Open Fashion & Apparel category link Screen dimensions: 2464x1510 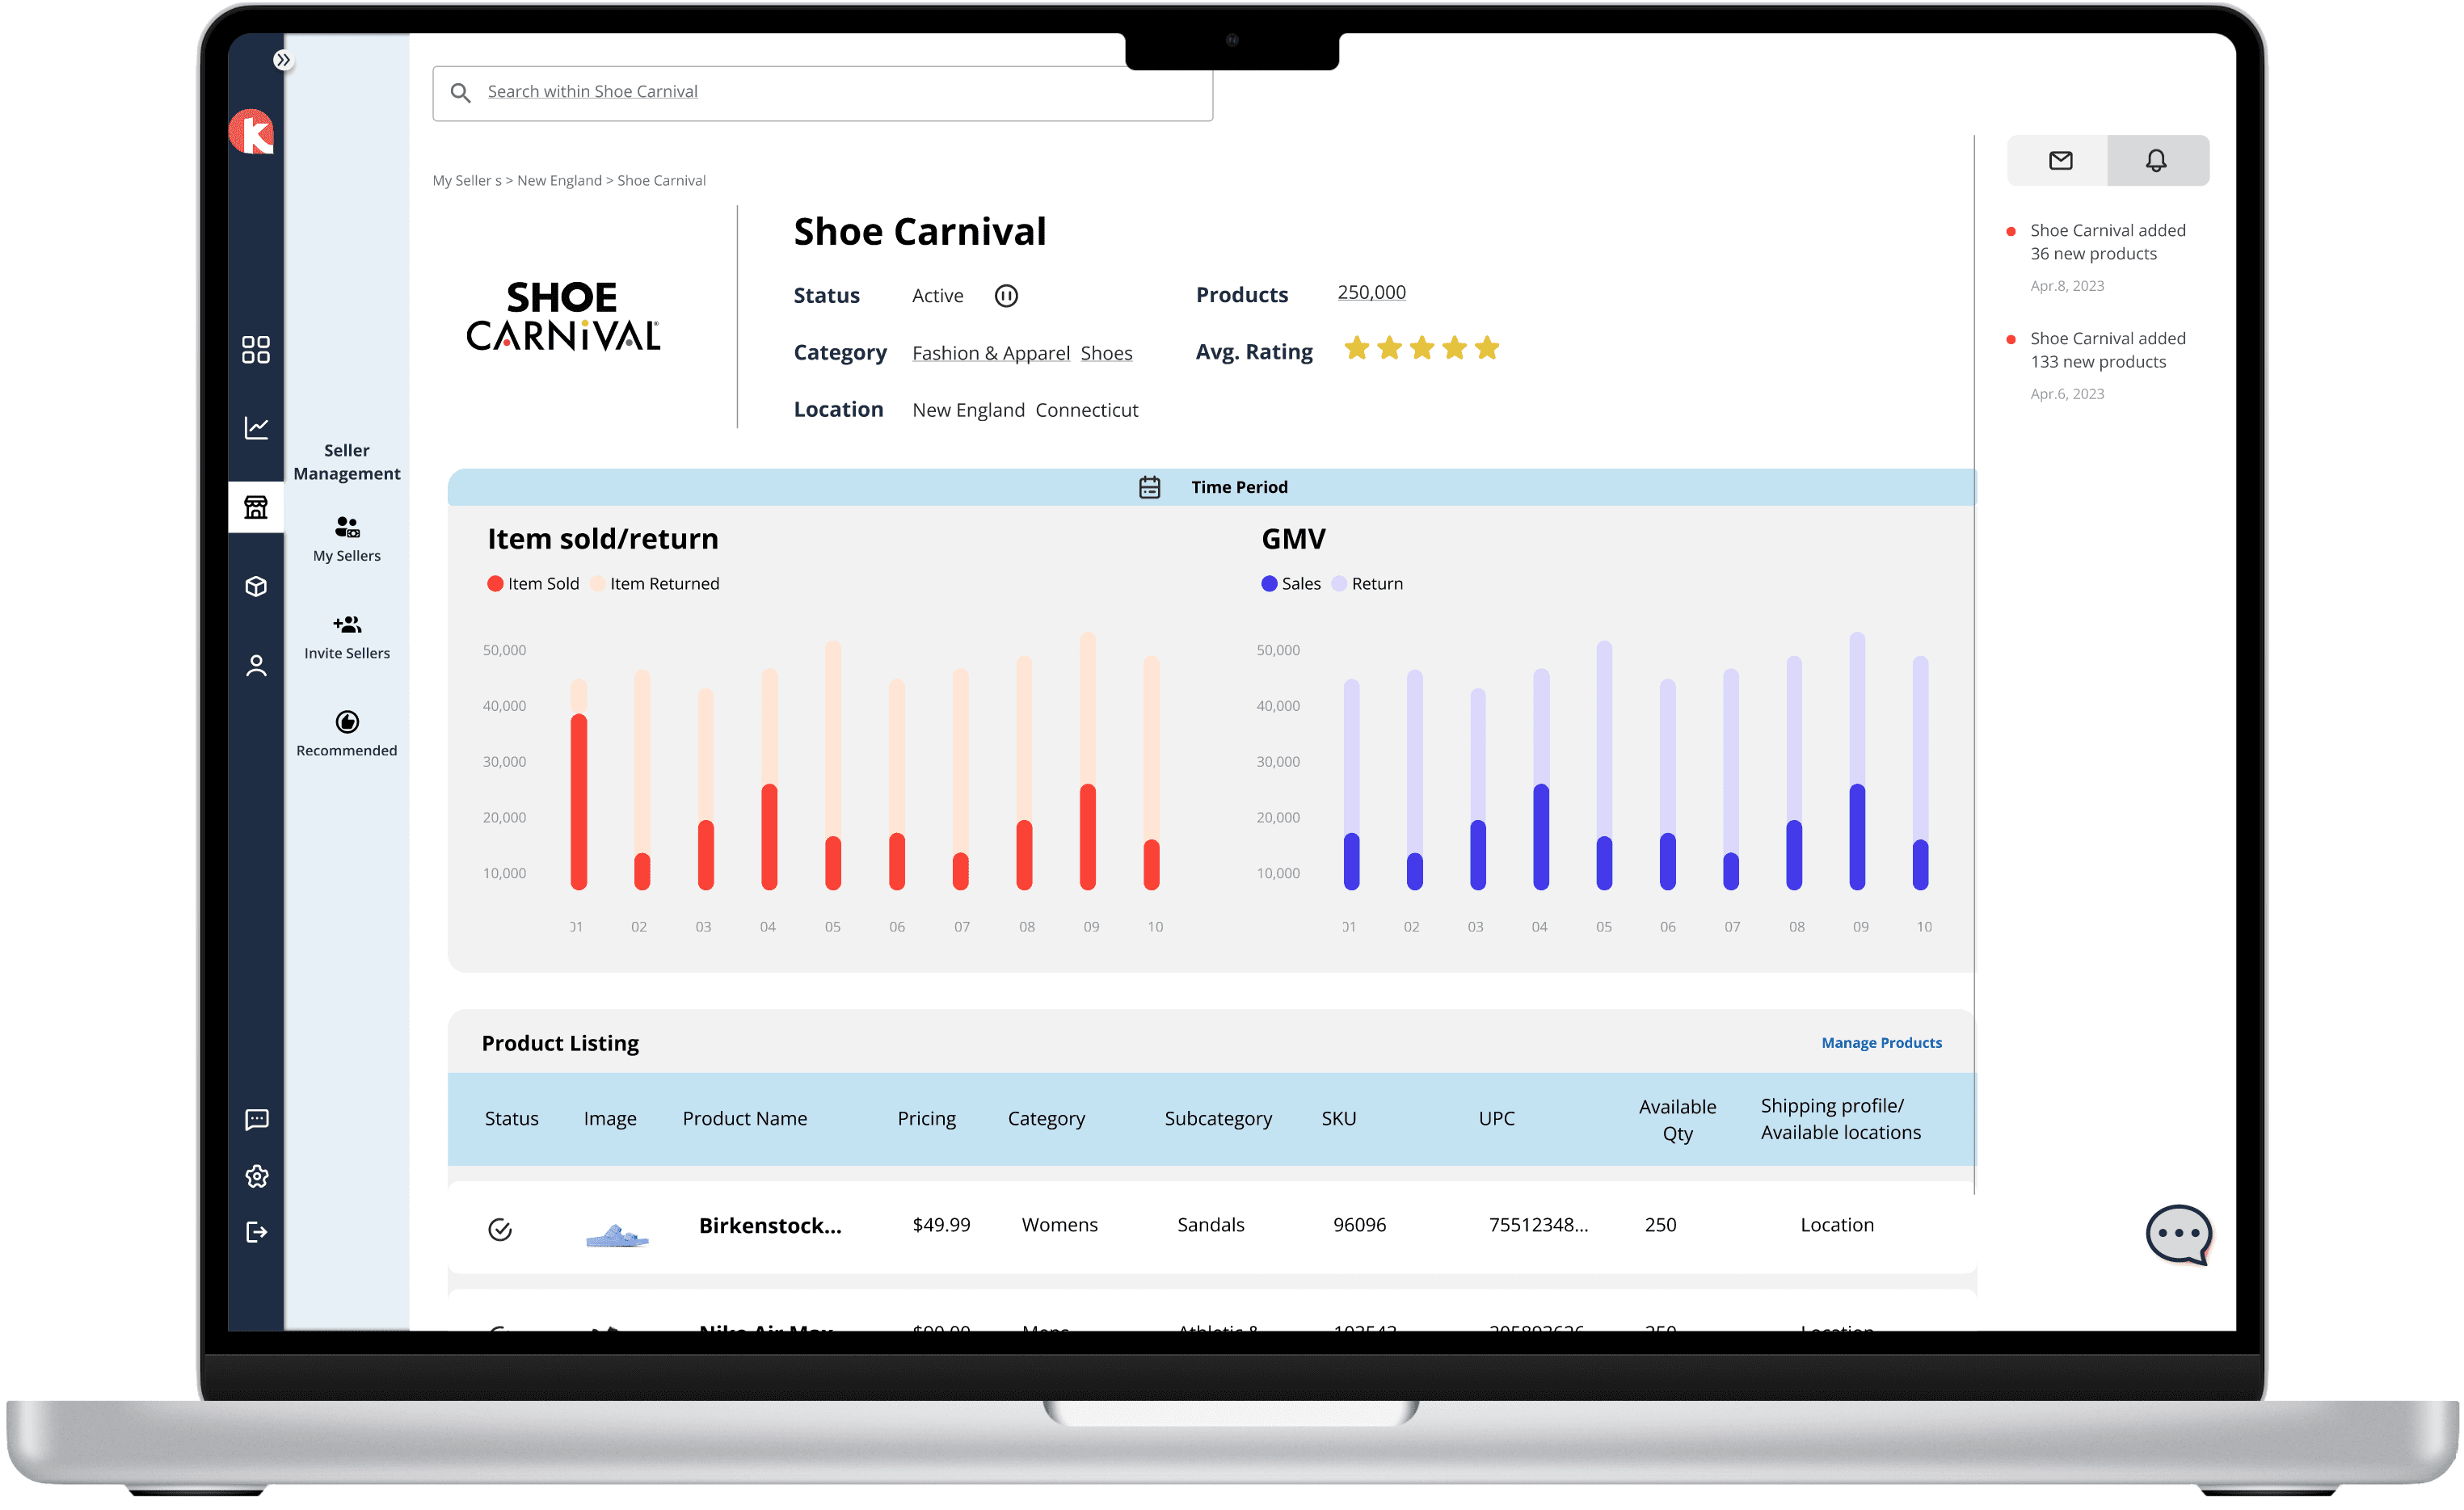pyautogui.click(x=991, y=353)
